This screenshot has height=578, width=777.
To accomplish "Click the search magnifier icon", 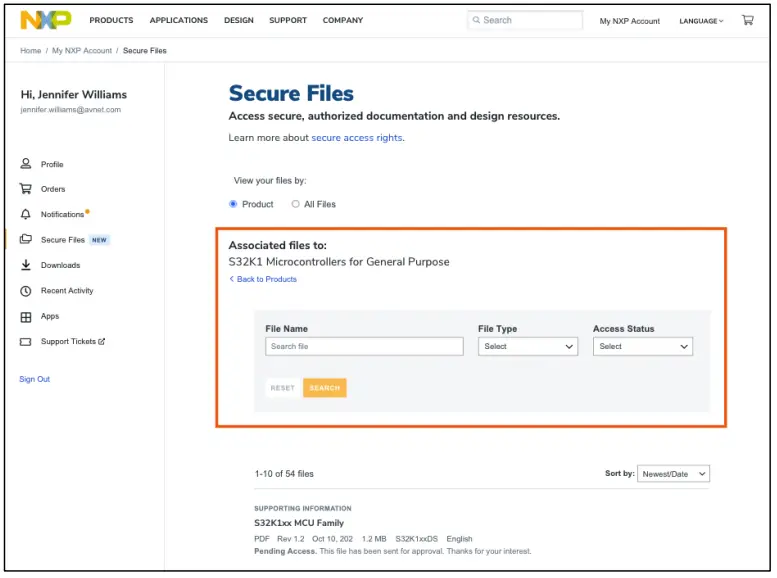I will [x=476, y=20].
